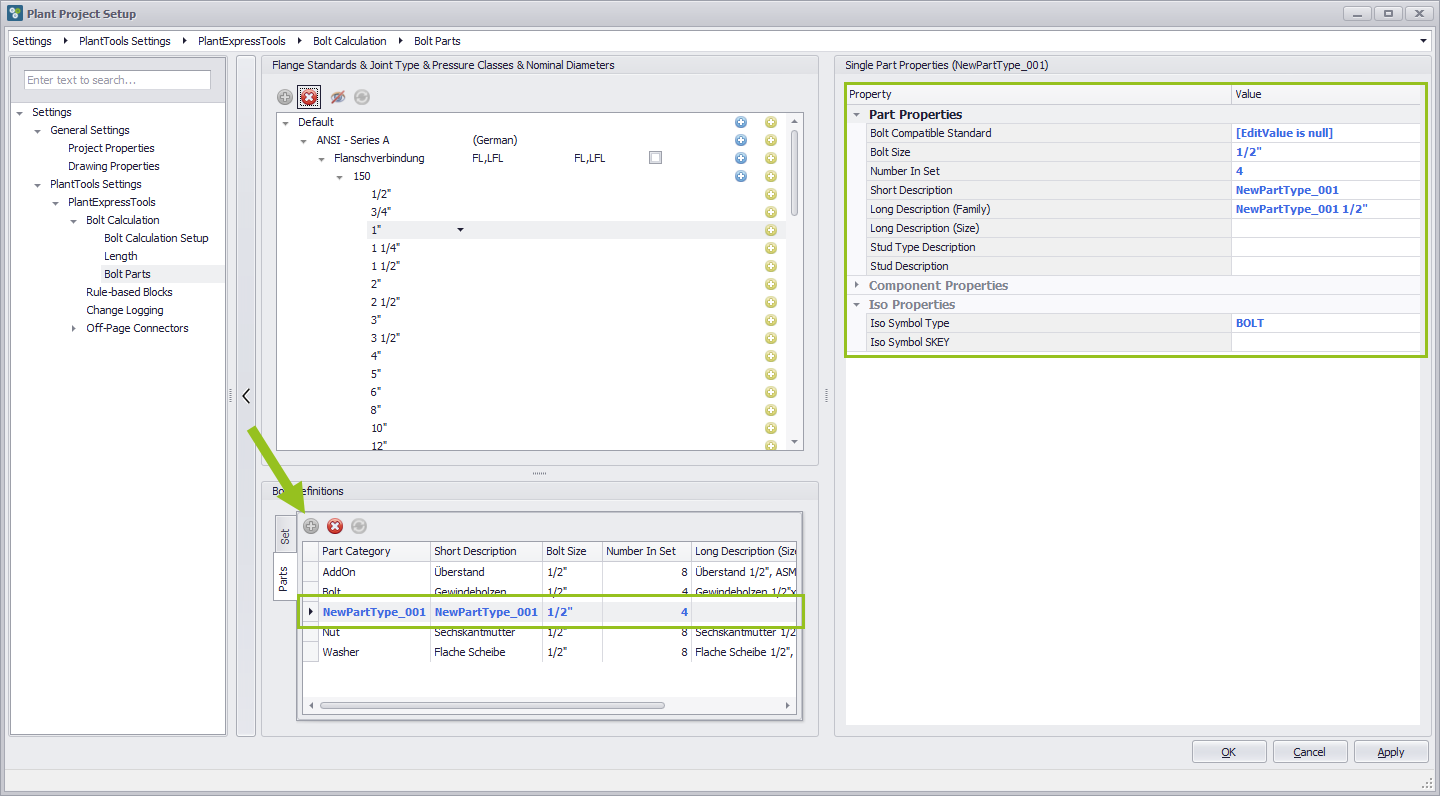1440x796 pixels.
Task: Click yellow plus icon in the 6" row
Action: [x=771, y=392]
